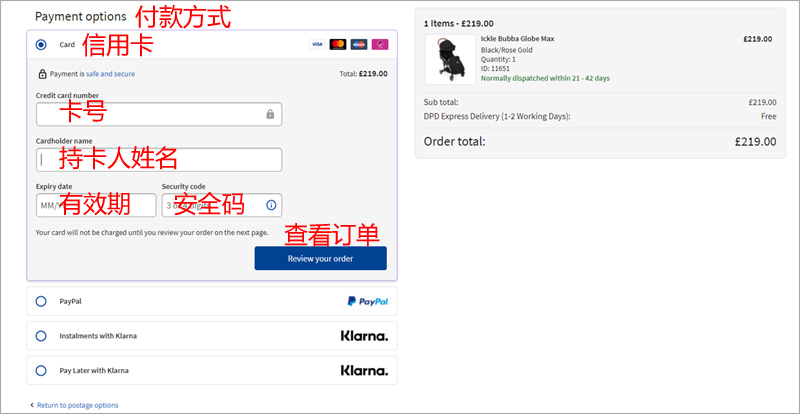Click the ID: 11651 text
800x414 pixels.
coord(495,68)
